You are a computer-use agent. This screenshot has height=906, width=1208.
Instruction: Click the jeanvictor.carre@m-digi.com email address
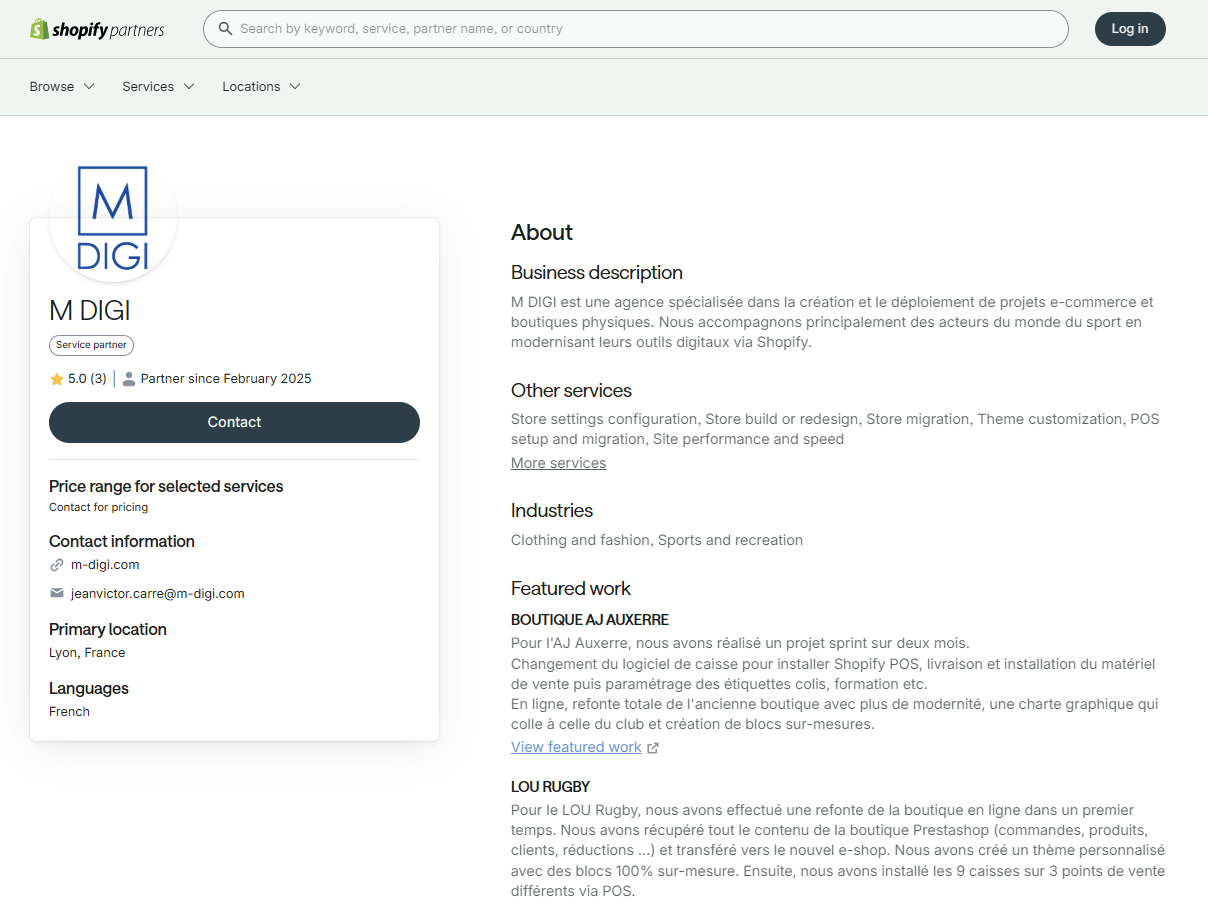pyautogui.click(x=157, y=593)
